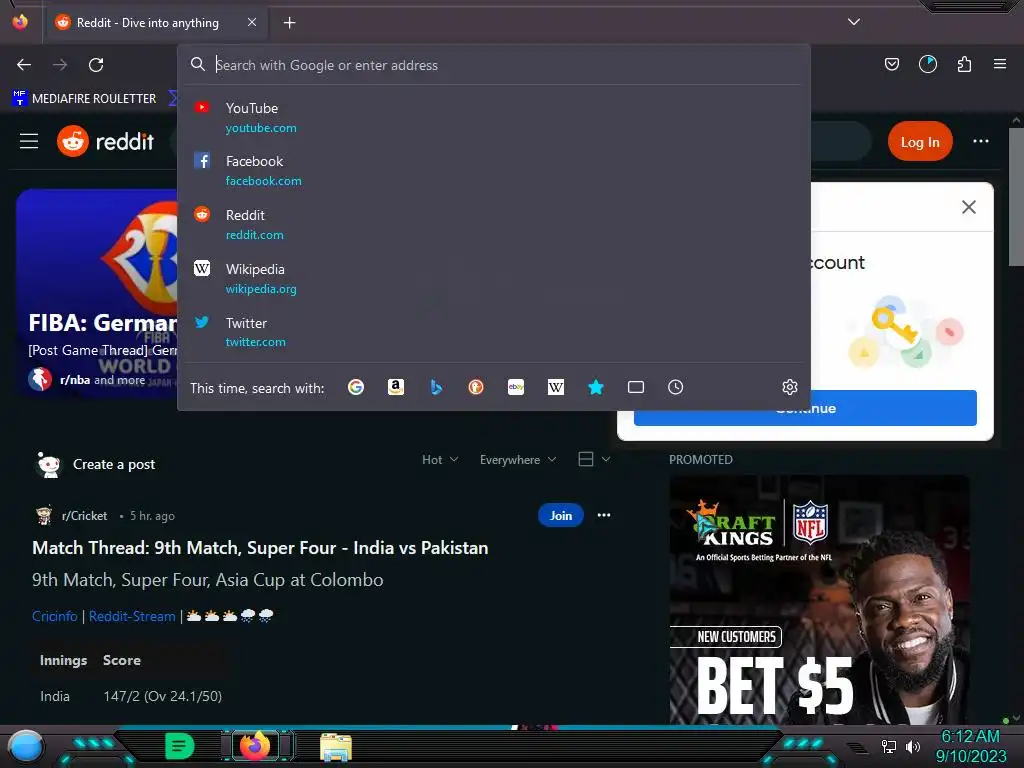Open Reddit three-dot options beside Log In
1024x768 pixels.
(981, 141)
